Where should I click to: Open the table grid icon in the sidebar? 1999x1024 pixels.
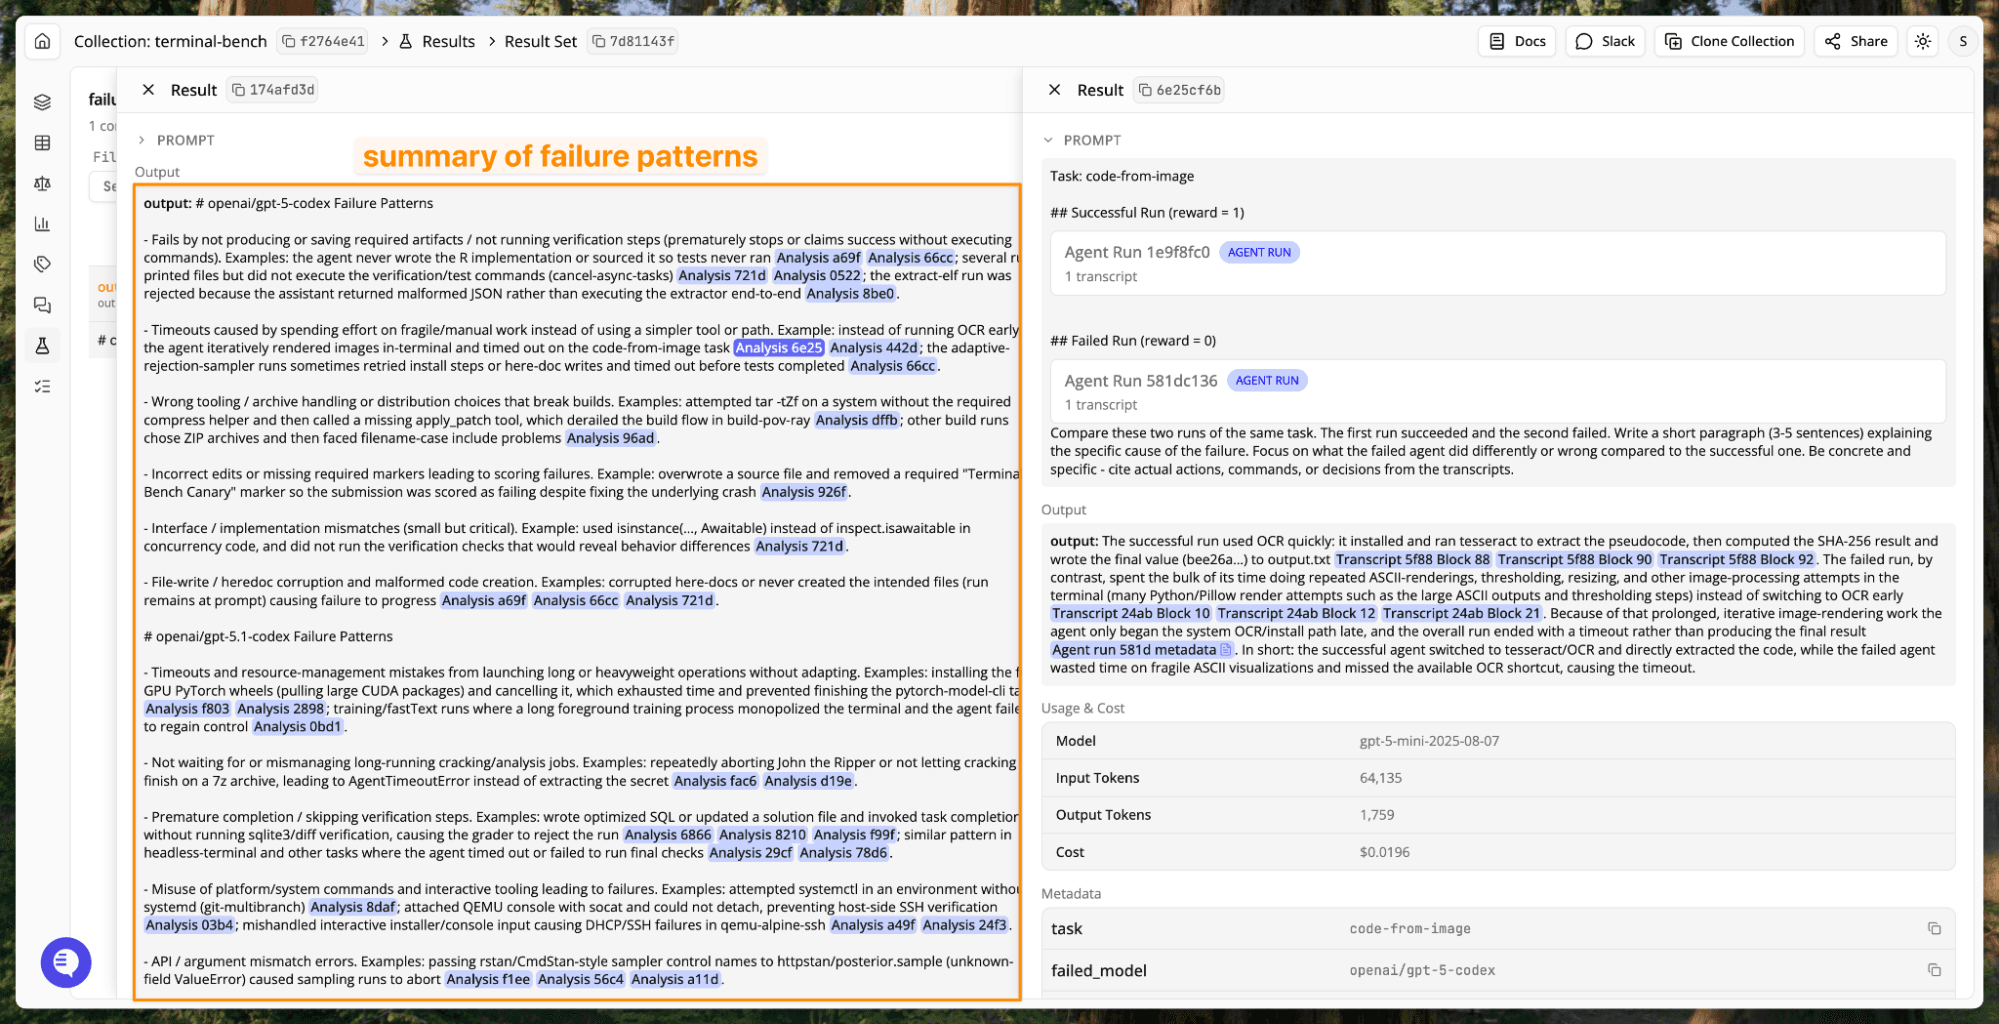coord(42,143)
